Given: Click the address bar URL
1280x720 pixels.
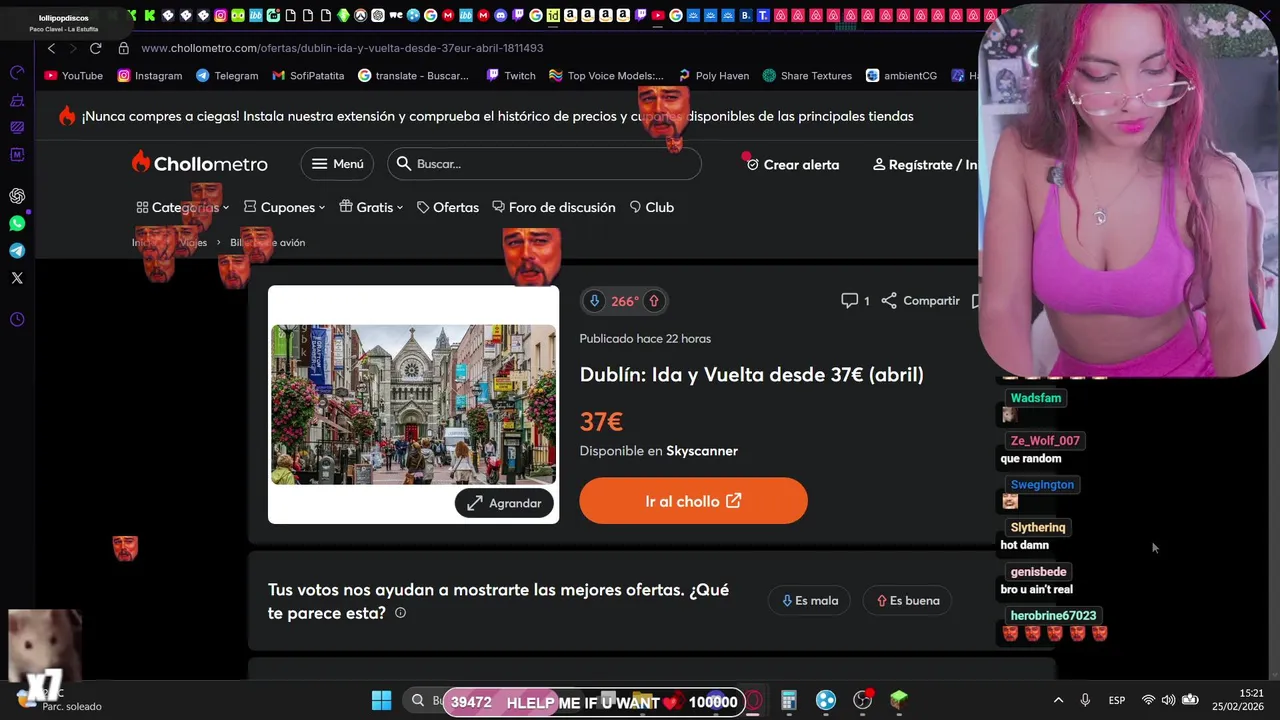Looking at the screenshot, I should 342,48.
